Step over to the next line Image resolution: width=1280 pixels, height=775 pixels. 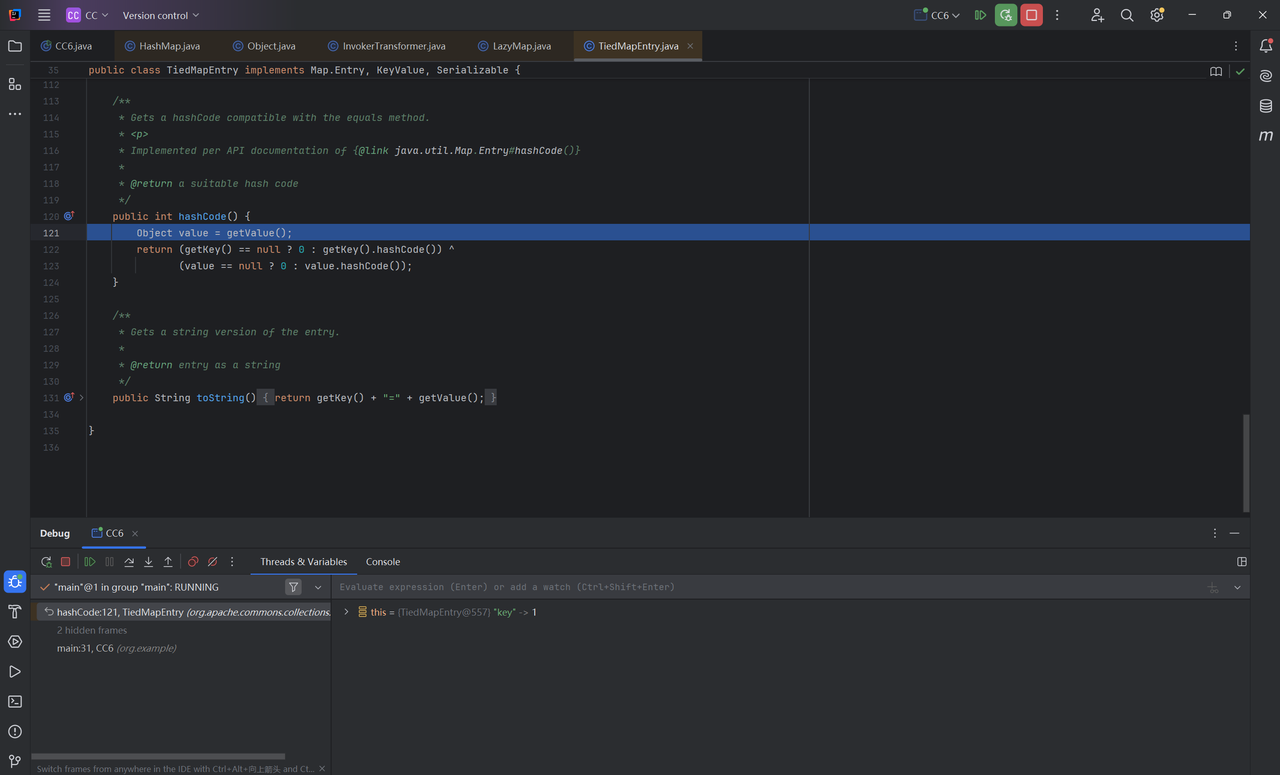[x=129, y=562]
